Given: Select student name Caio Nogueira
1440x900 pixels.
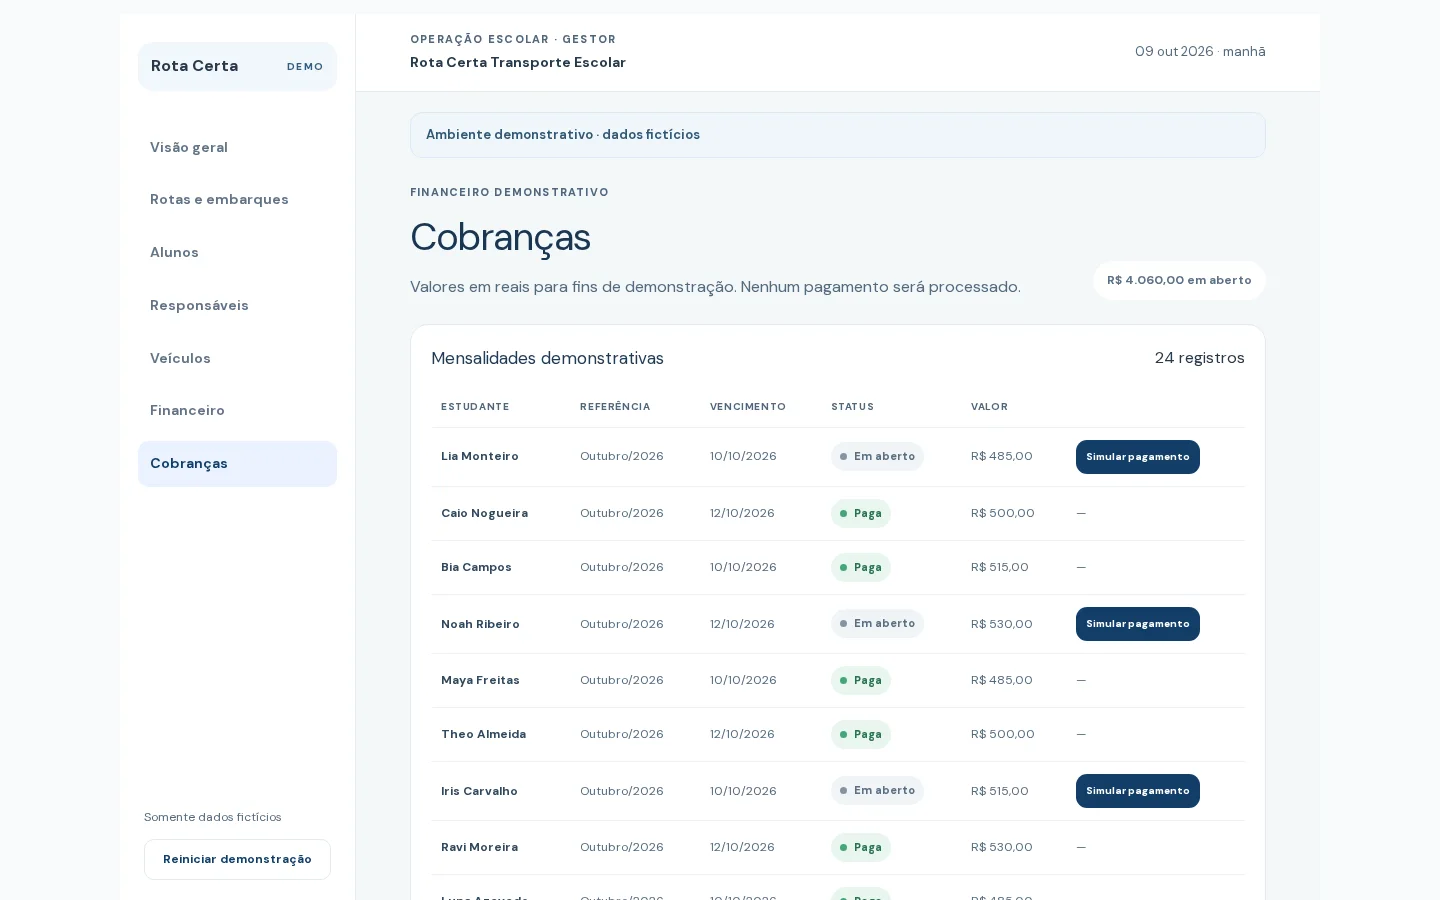Looking at the screenshot, I should tap(484, 513).
